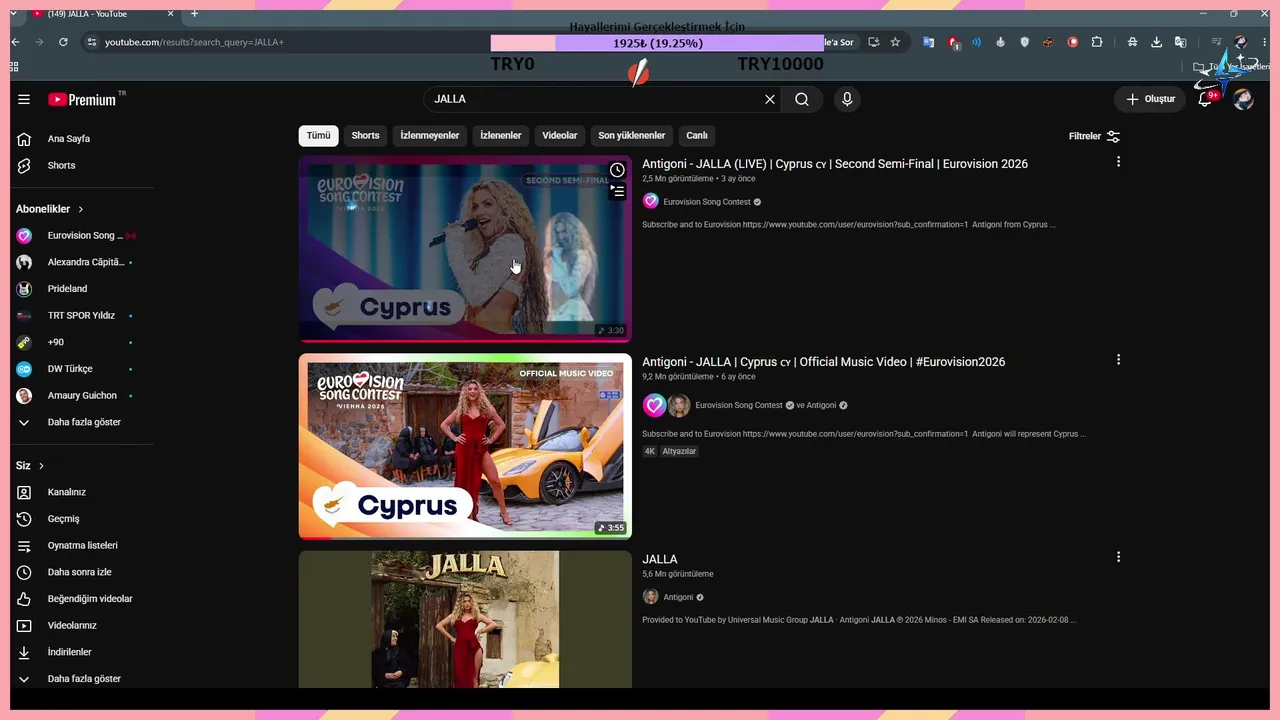Bookmark this page with the star
Screen dimensions: 1280x720
pyautogui.click(x=895, y=42)
